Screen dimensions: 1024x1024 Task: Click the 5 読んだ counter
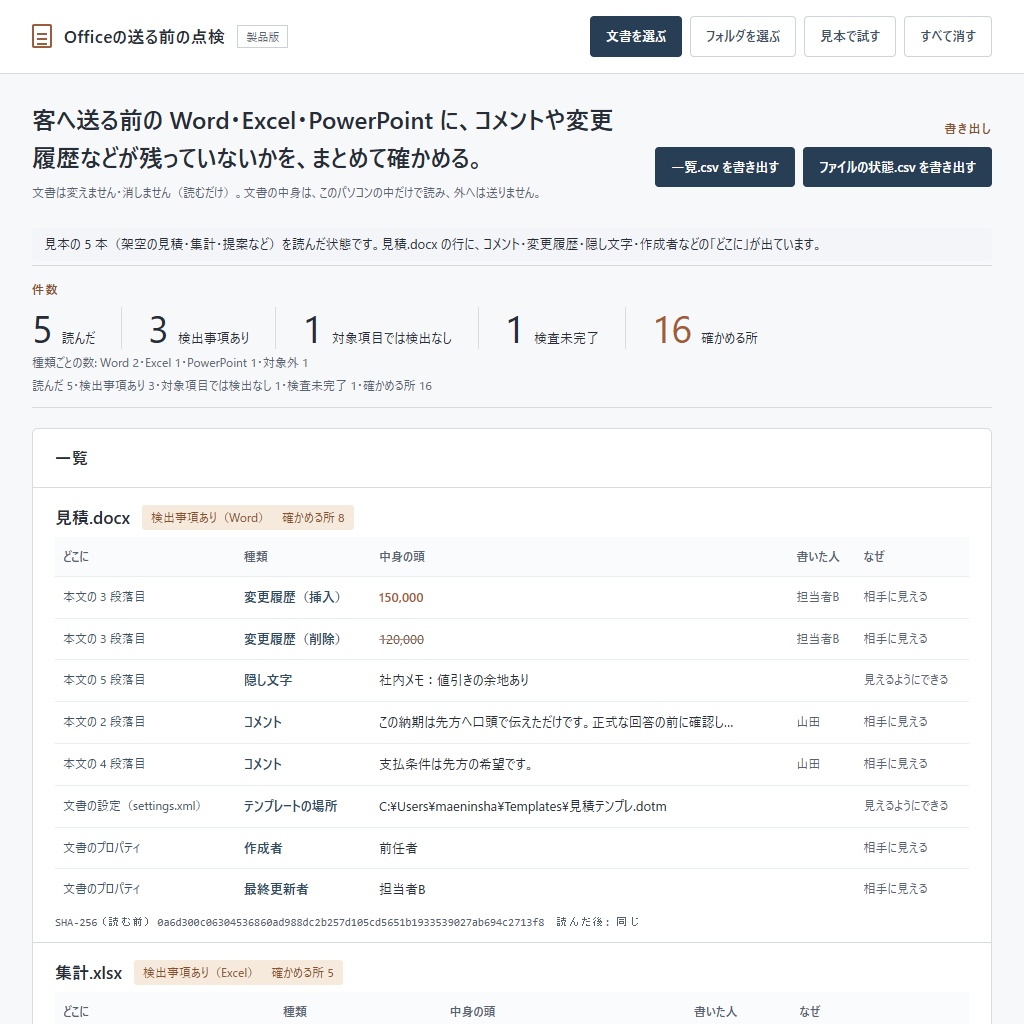click(x=64, y=330)
